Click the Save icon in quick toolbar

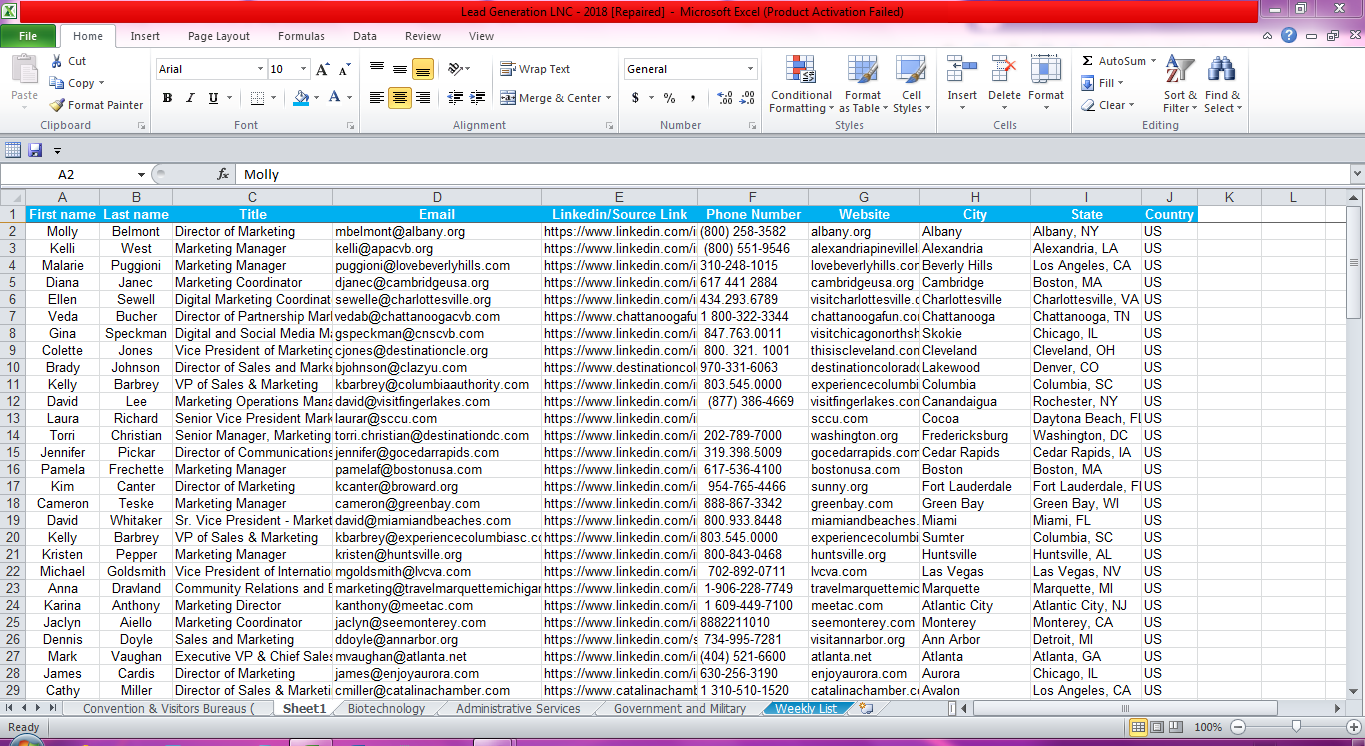pos(35,150)
